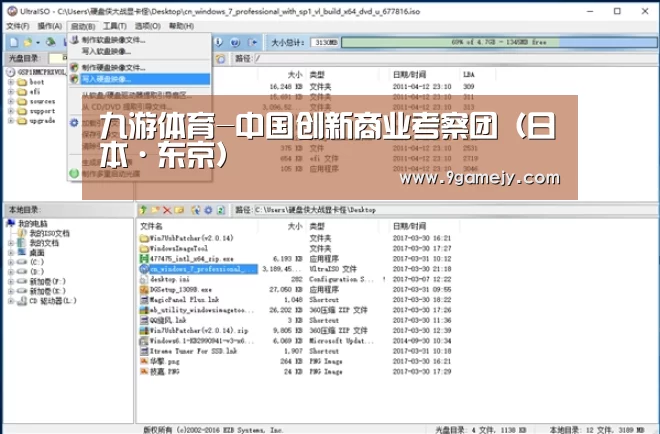Open the dropdown arrow beside the Open icon
Screen dimensions: 660x434
tap(37, 43)
